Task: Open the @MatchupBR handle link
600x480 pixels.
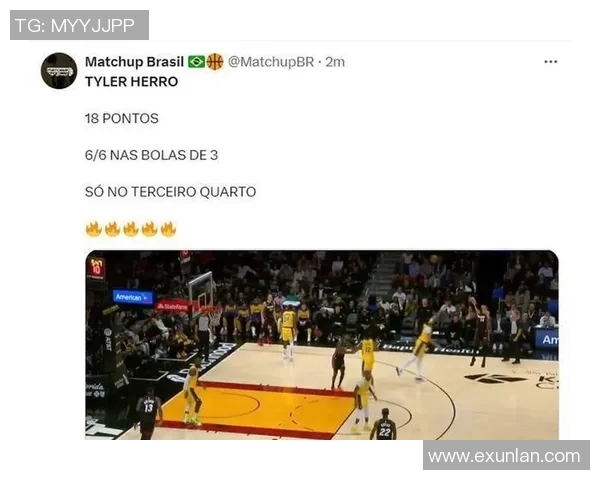Action: point(271,62)
